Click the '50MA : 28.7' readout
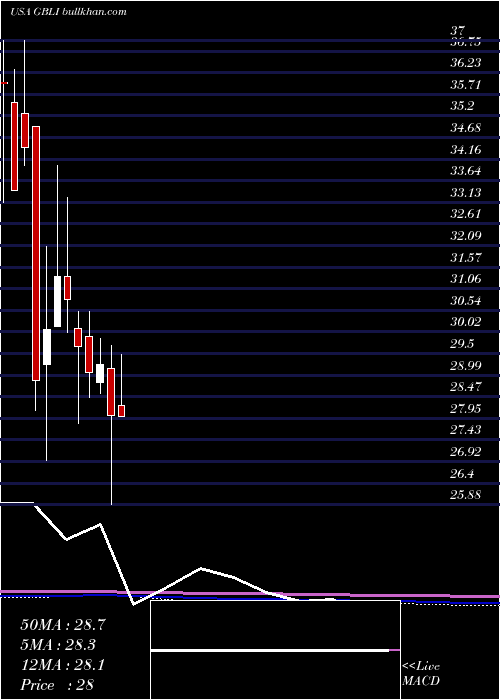 tap(63, 625)
